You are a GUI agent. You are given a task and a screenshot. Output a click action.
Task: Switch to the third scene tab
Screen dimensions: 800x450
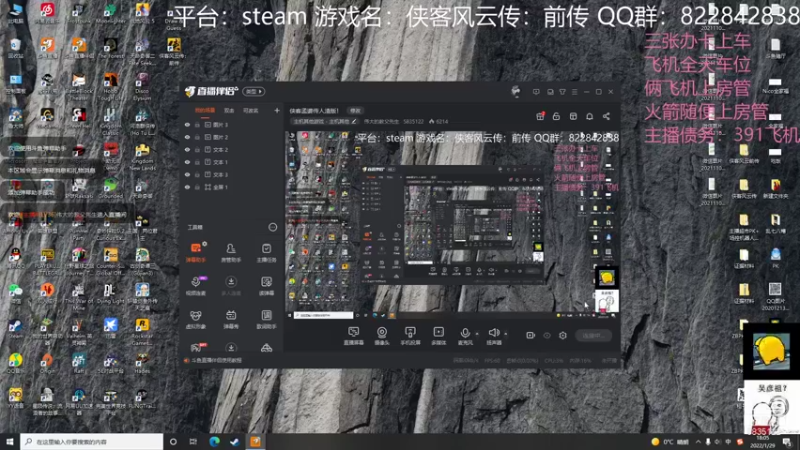pos(251,110)
